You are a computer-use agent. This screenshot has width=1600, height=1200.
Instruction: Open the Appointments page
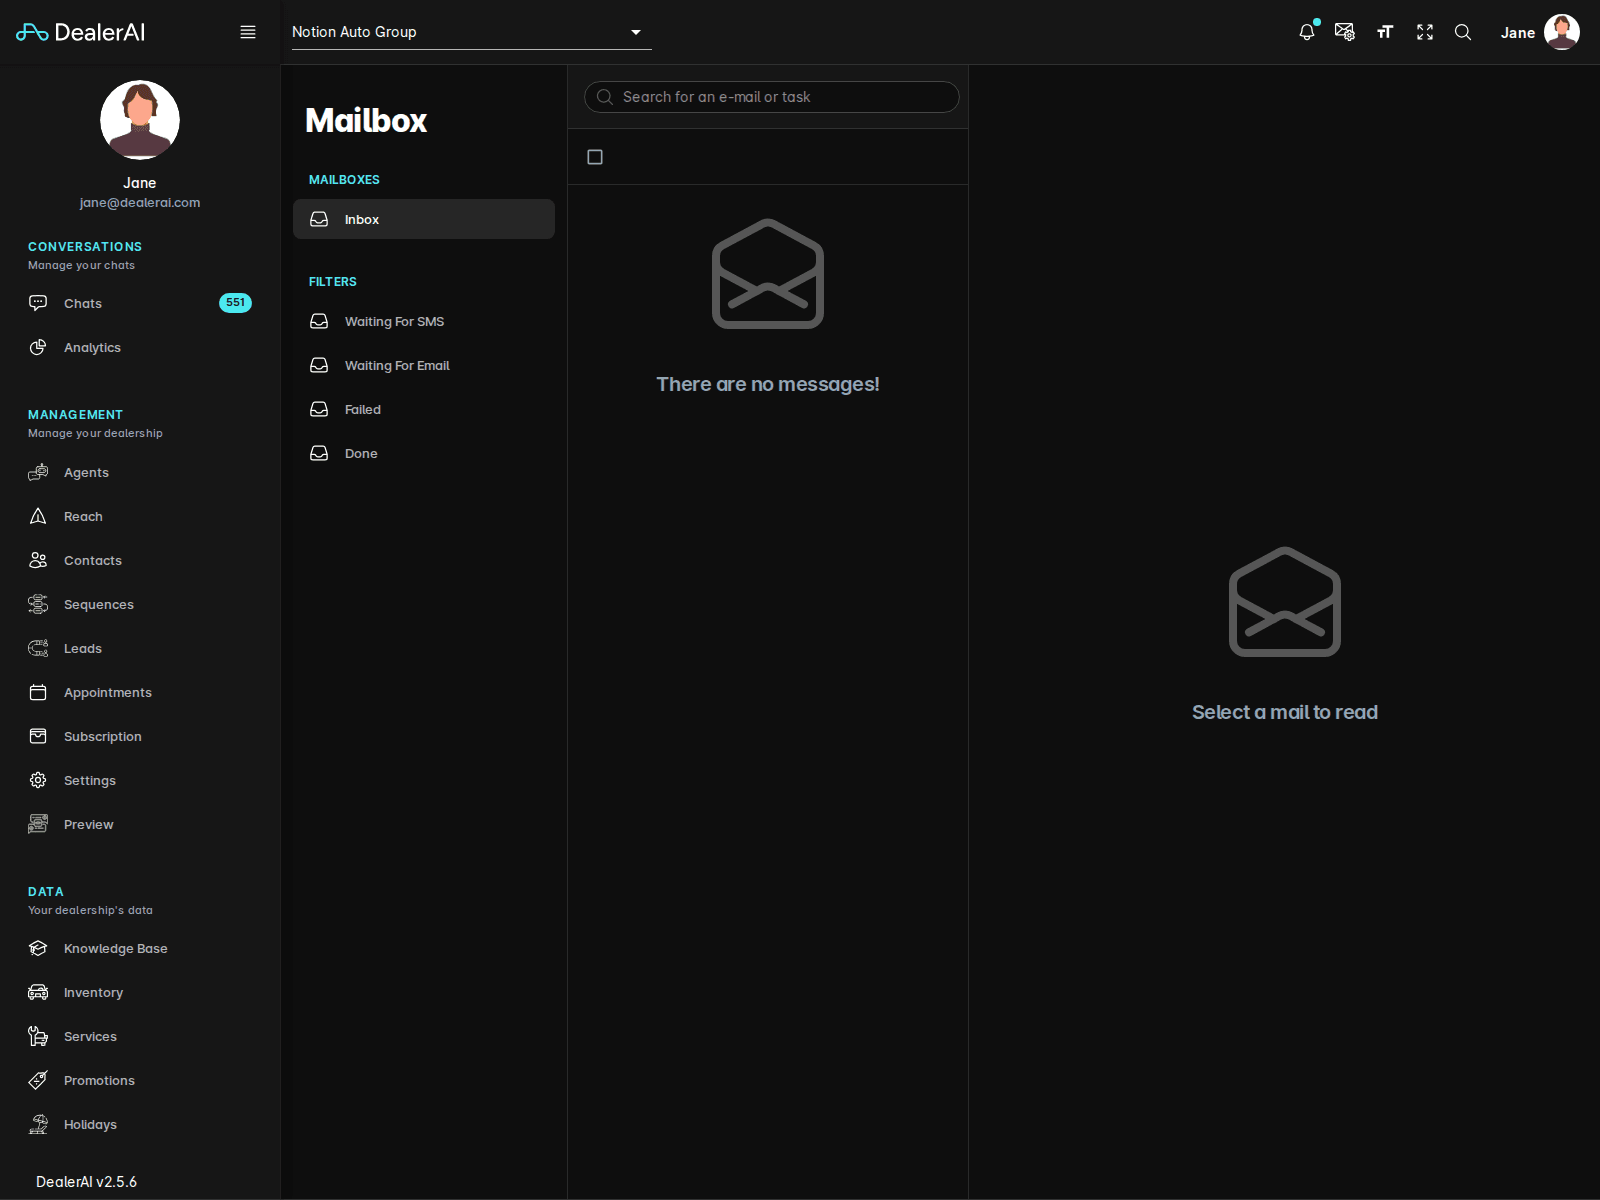click(x=107, y=692)
